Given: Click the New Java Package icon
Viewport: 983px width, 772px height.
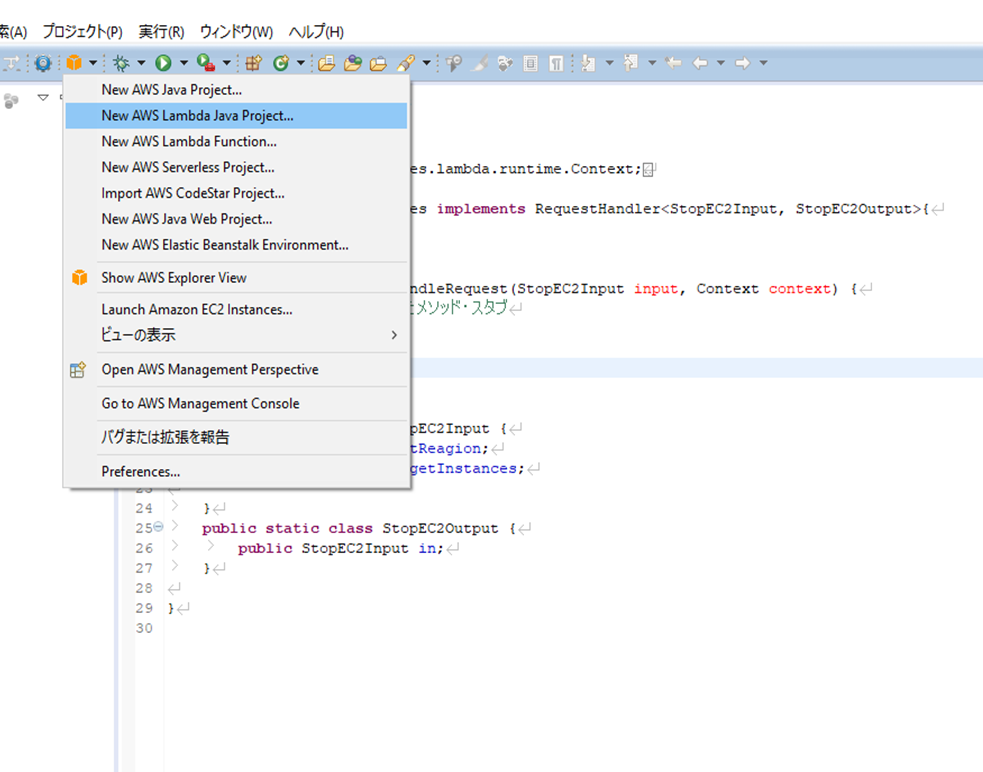Looking at the screenshot, I should coord(253,63).
